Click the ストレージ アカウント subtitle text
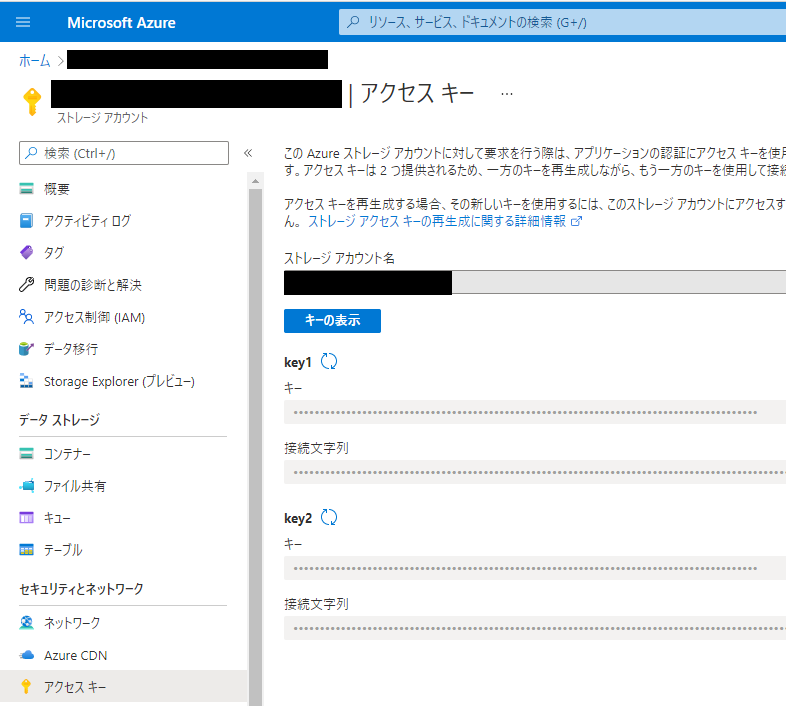This screenshot has width=786, height=706. [x=102, y=118]
